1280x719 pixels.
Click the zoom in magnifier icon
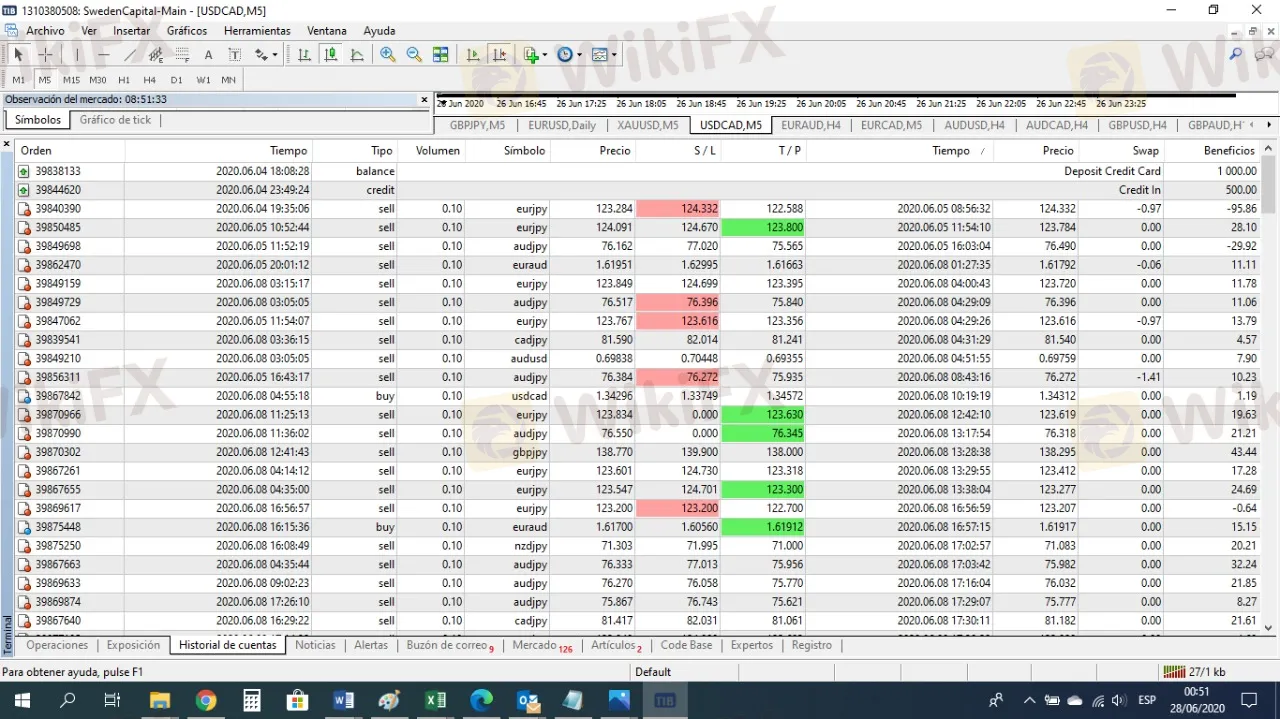[388, 55]
